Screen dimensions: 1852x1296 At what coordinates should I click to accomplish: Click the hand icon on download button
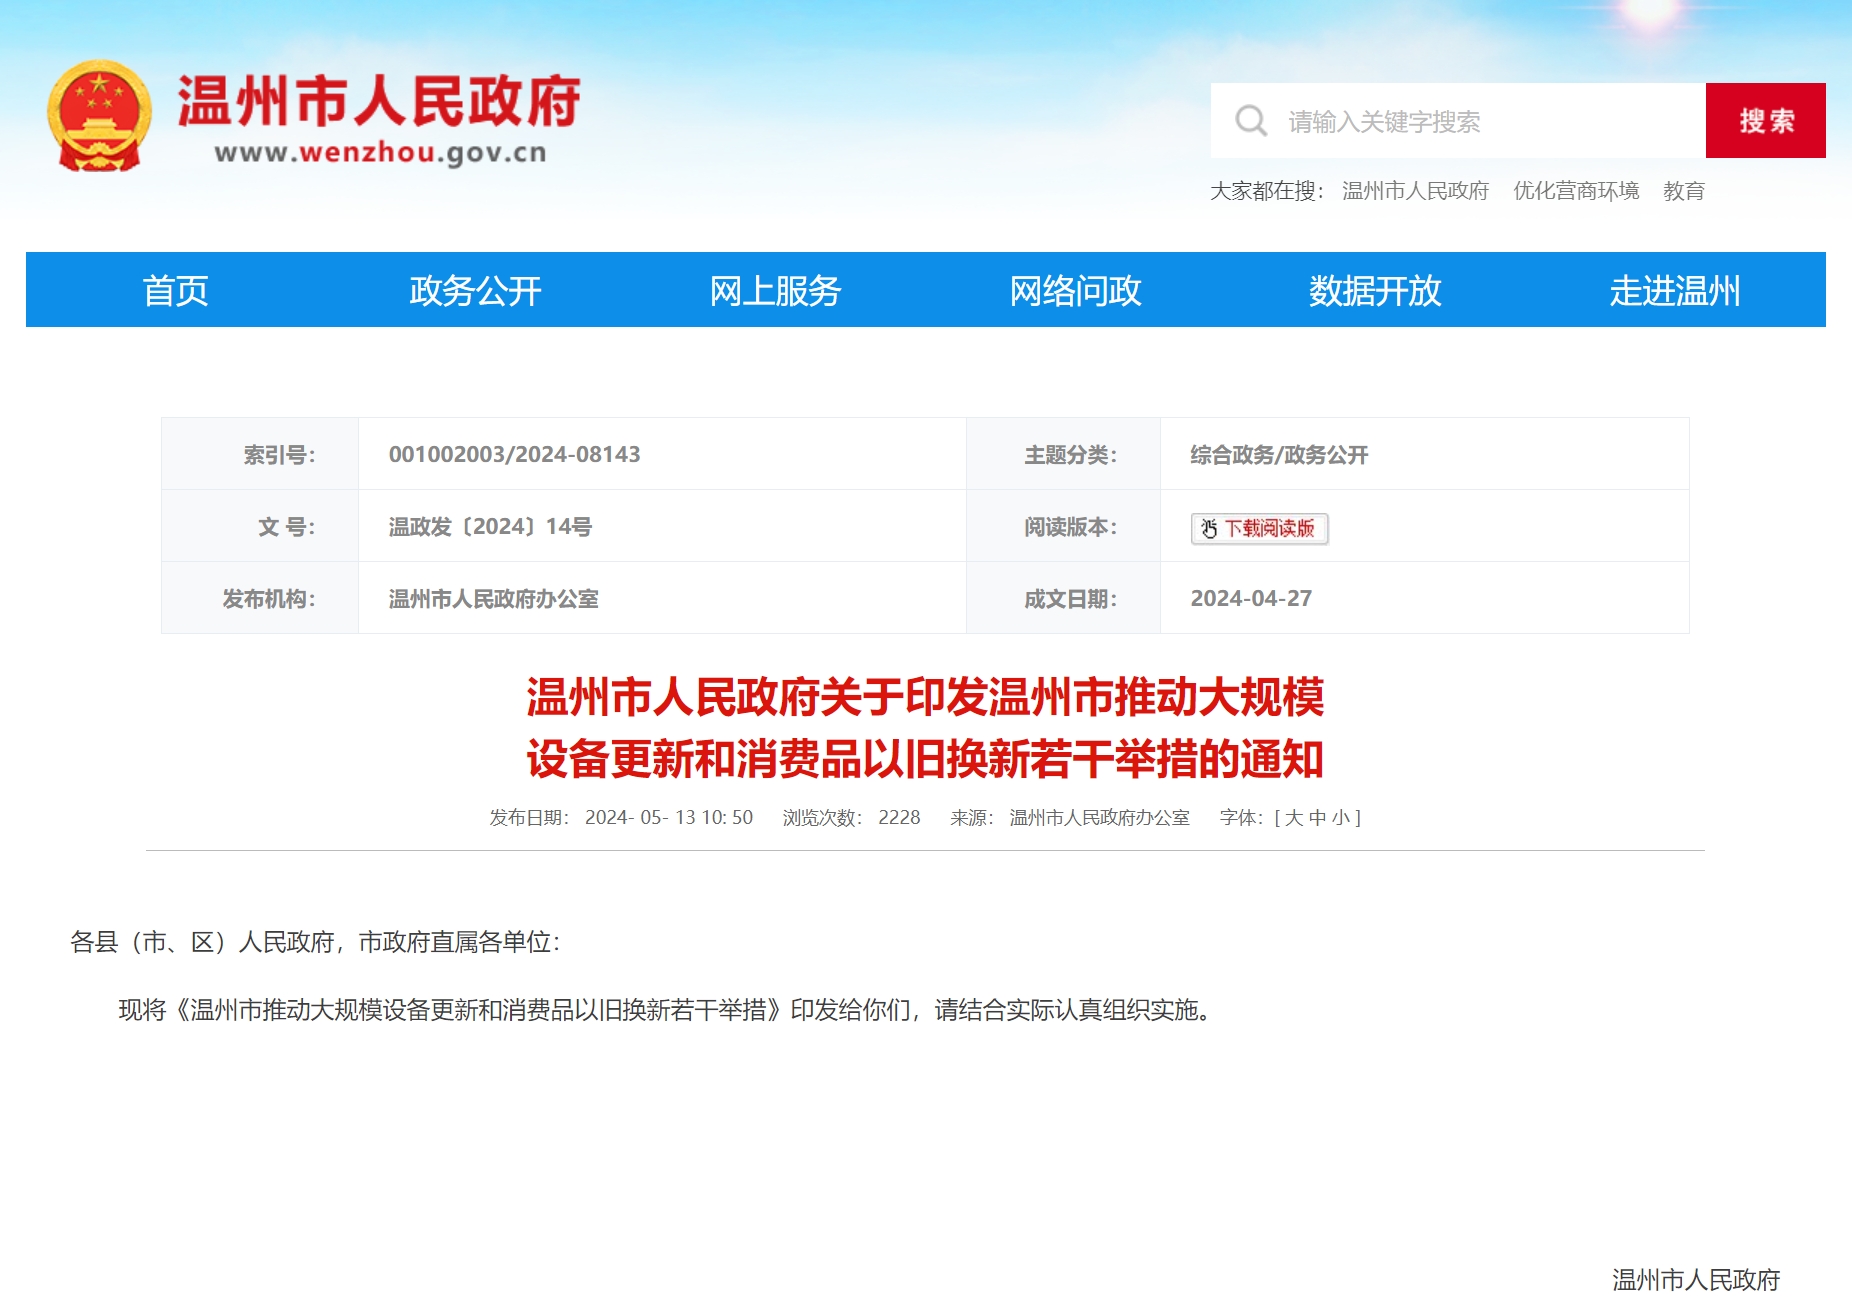pos(1209,529)
